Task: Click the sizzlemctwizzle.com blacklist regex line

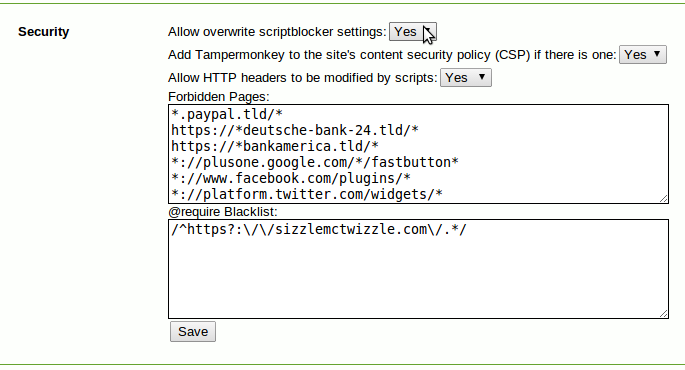Action: pos(319,229)
